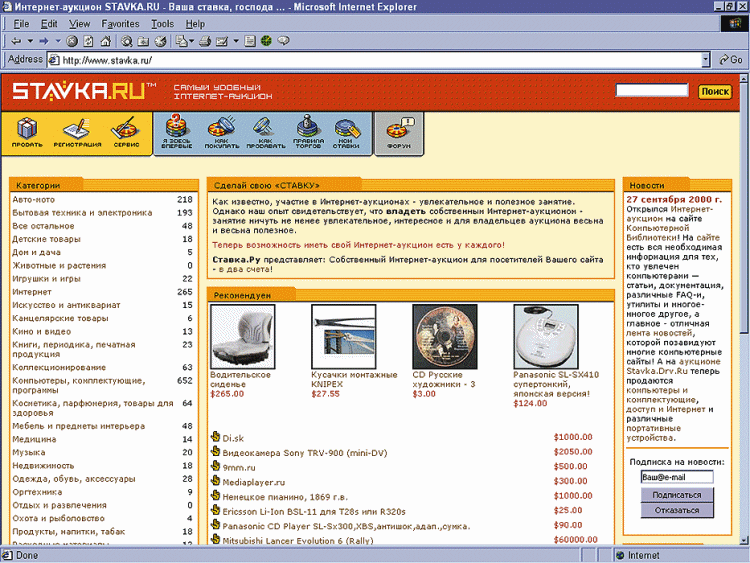750x563 pixels.
Task: Click the Как продавать icon
Action: point(265,126)
